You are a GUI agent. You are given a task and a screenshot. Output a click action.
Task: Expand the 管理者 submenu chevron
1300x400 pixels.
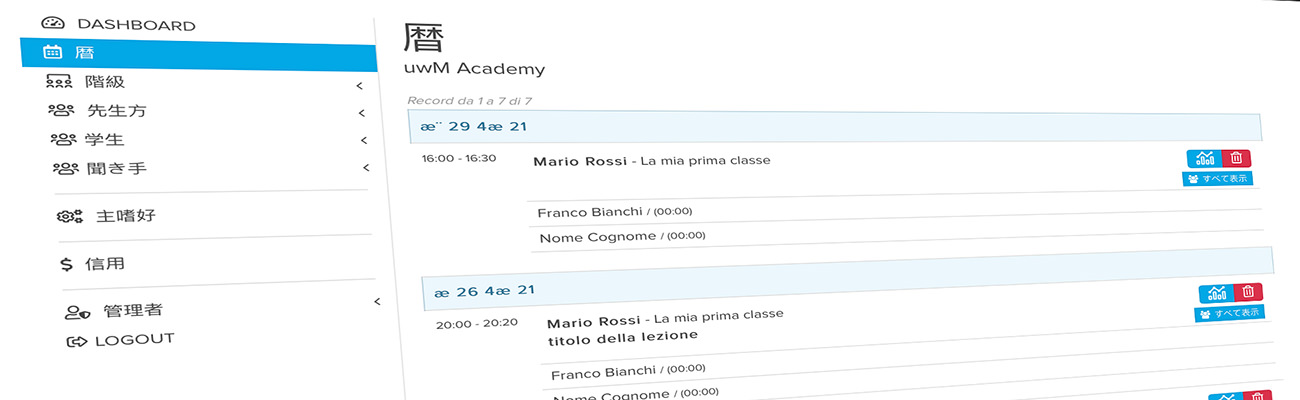376,301
